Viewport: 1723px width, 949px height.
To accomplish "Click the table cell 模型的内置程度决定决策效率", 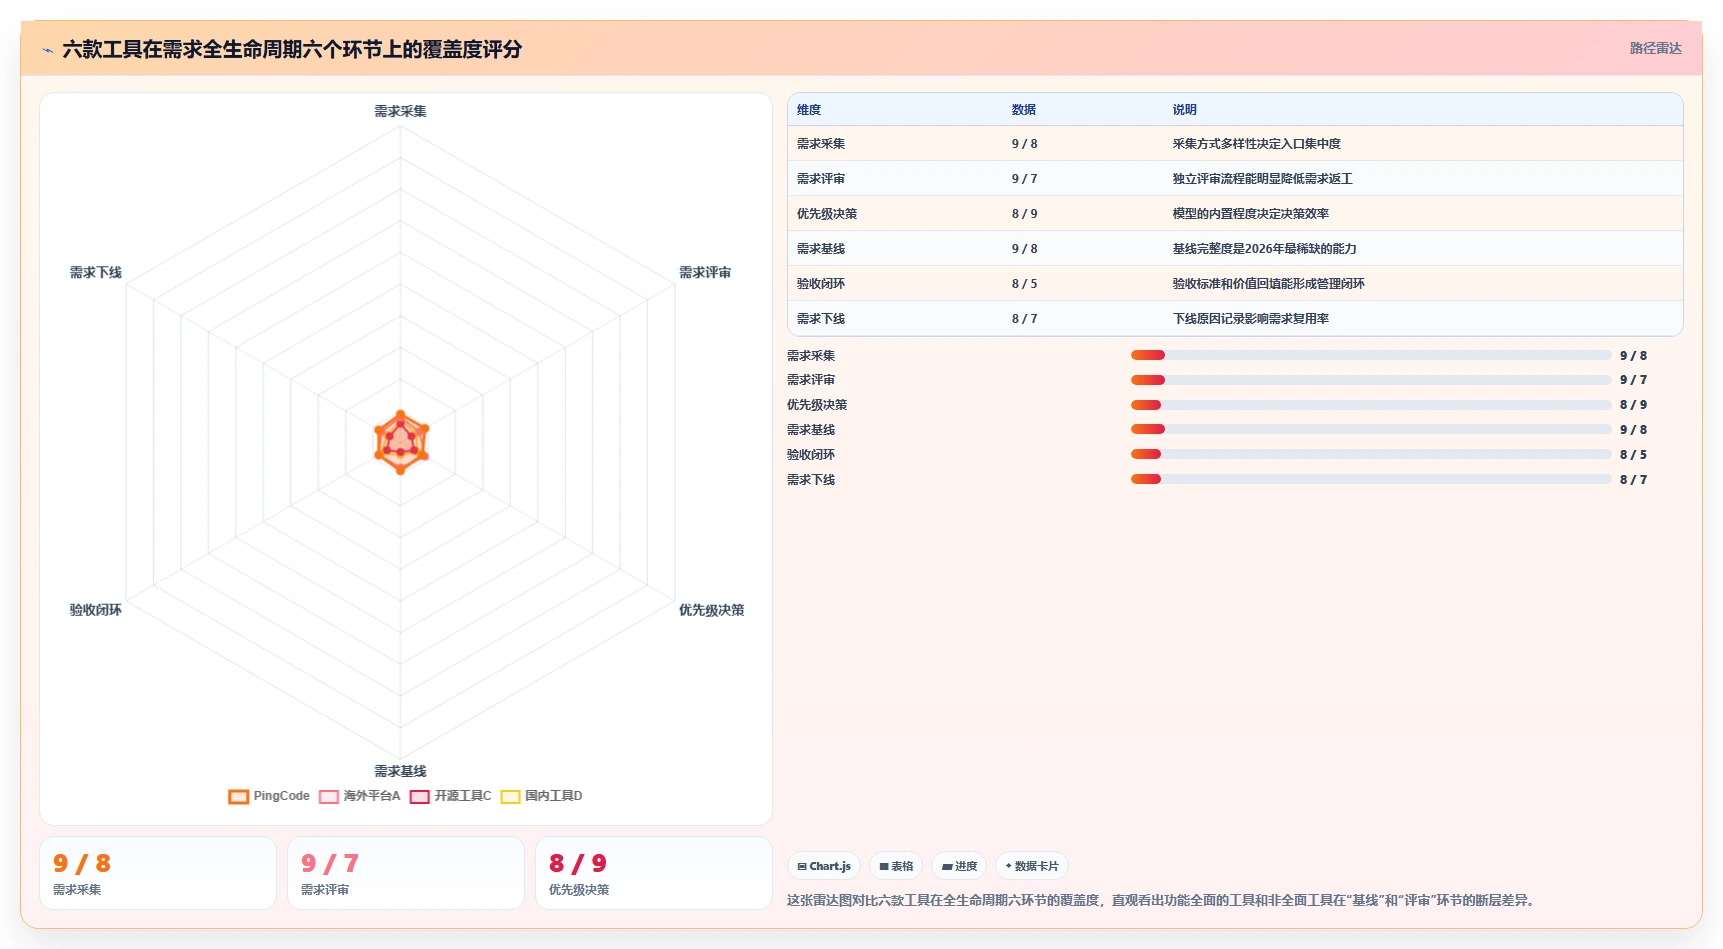I will 1250,214.
